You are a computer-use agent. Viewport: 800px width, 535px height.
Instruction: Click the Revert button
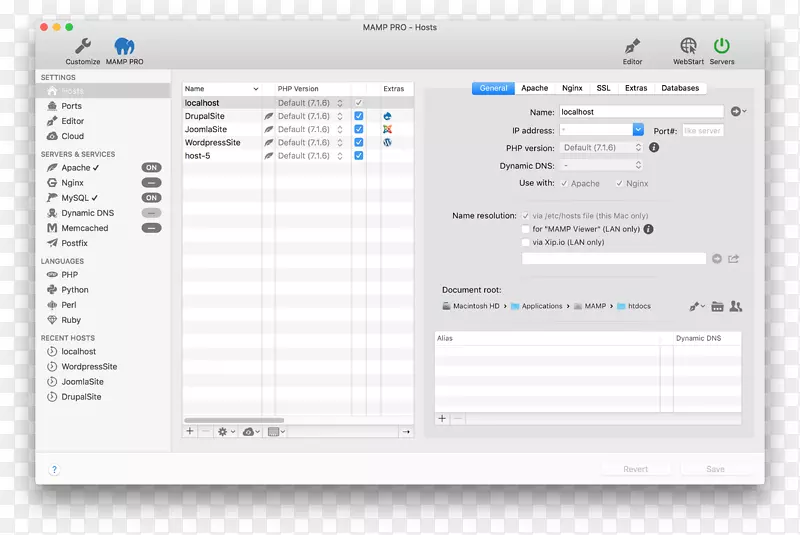(636, 469)
